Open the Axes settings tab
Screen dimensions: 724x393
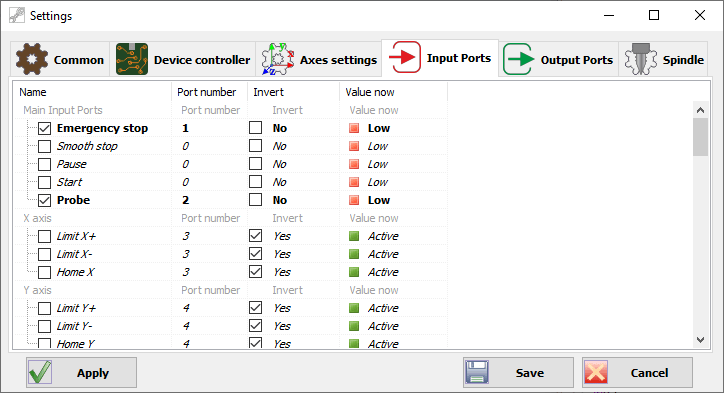click(319, 59)
